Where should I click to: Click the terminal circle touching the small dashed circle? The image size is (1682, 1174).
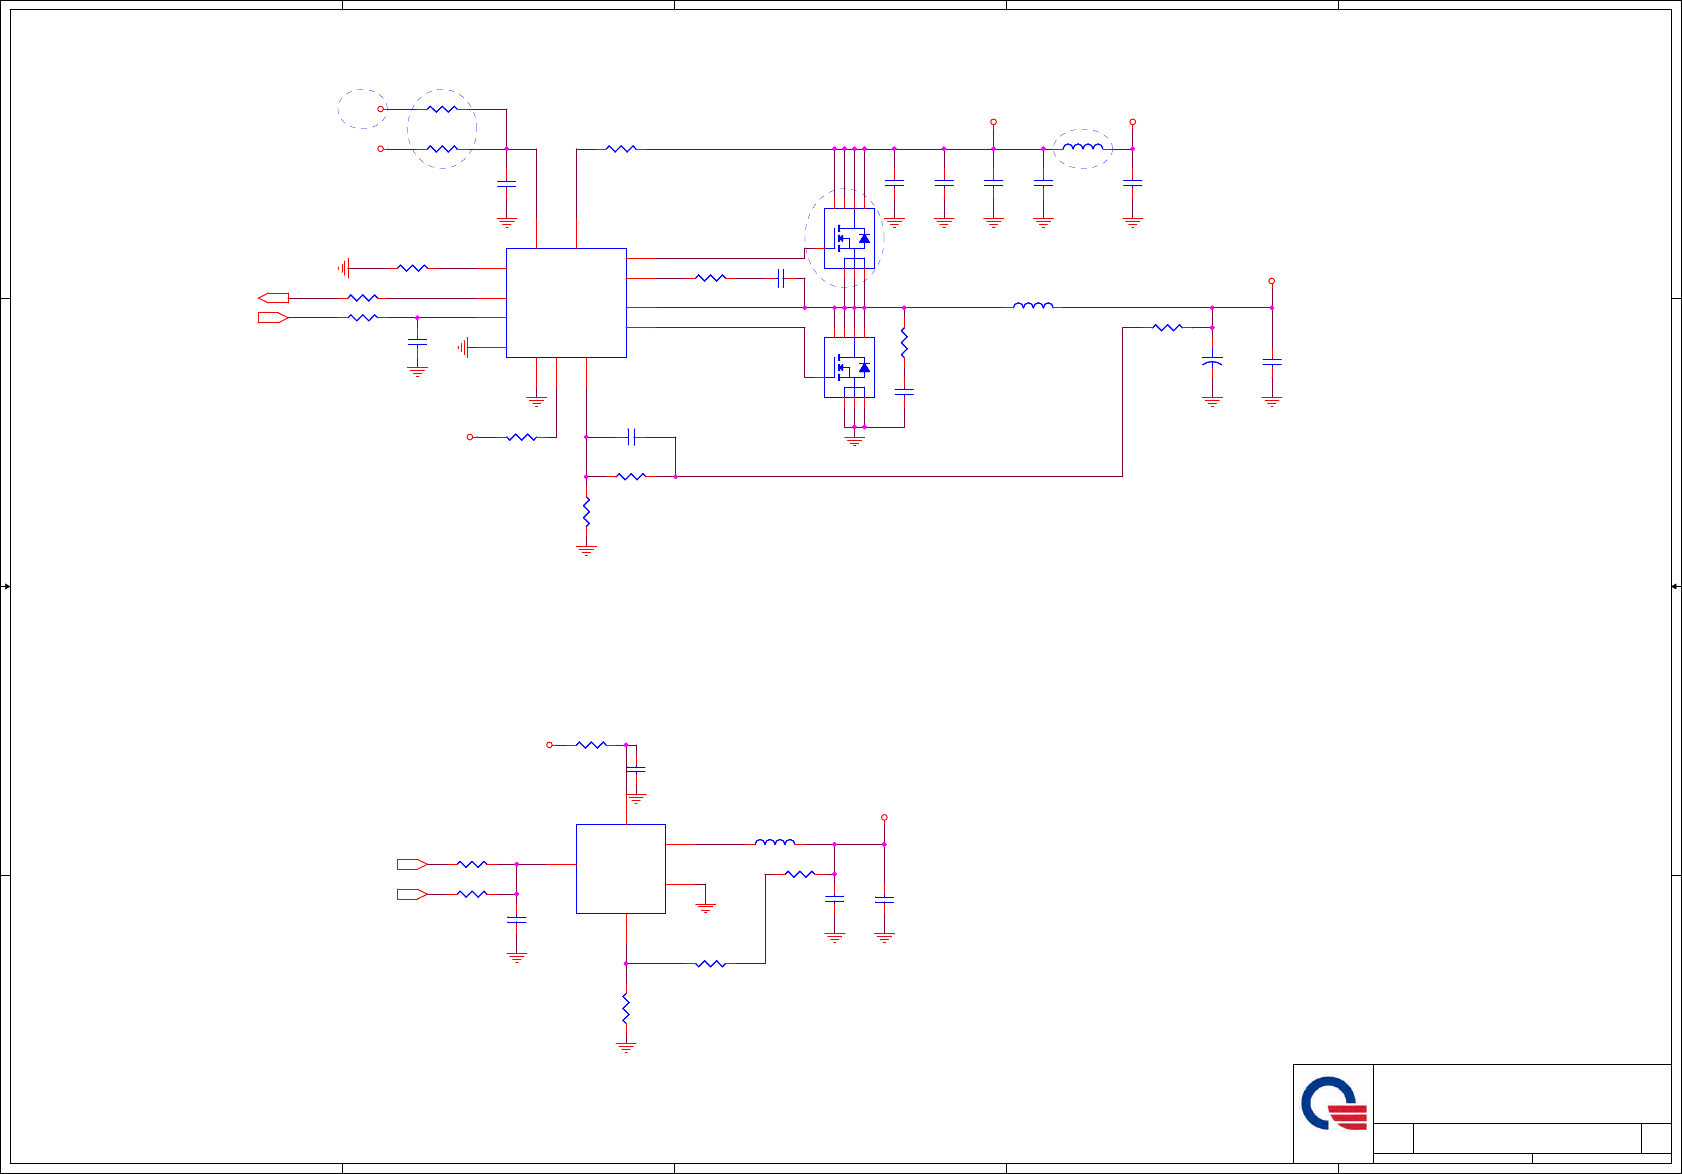[381, 109]
